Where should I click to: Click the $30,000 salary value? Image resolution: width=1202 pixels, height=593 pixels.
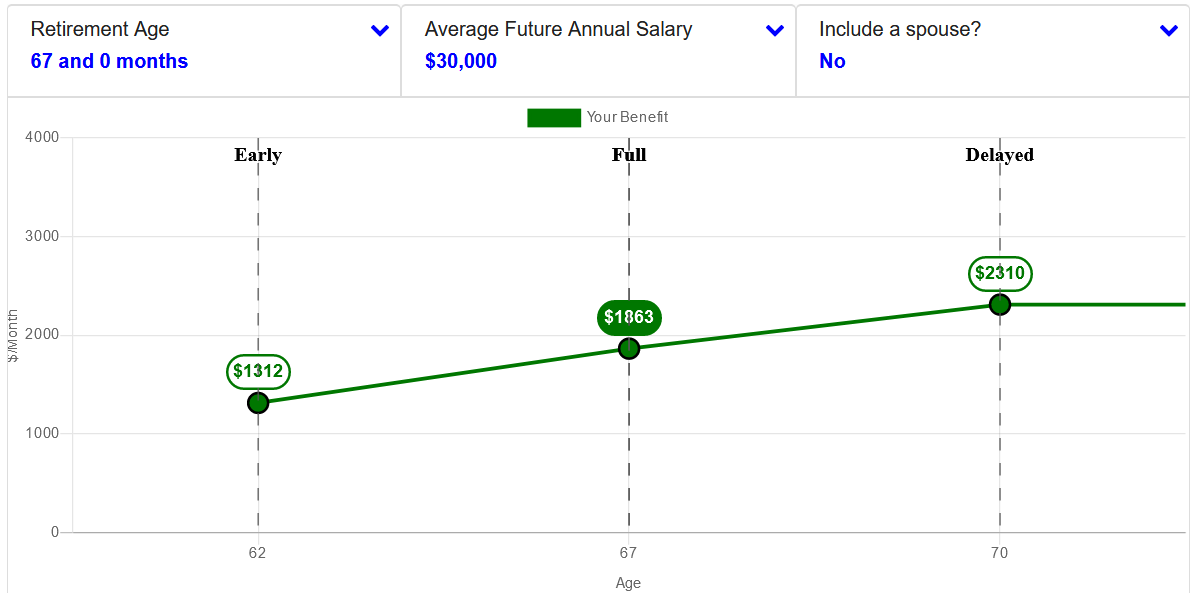pyautogui.click(x=458, y=61)
